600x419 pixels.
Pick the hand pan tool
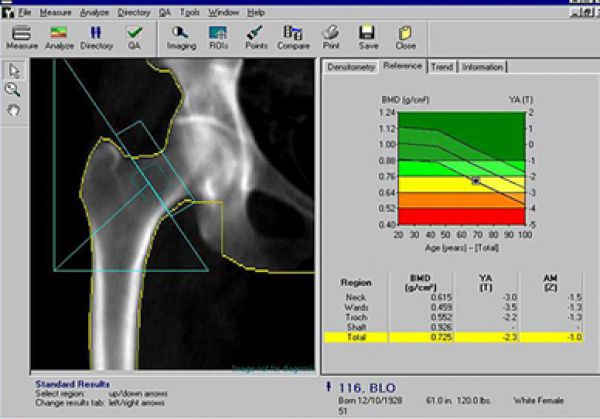(x=14, y=109)
